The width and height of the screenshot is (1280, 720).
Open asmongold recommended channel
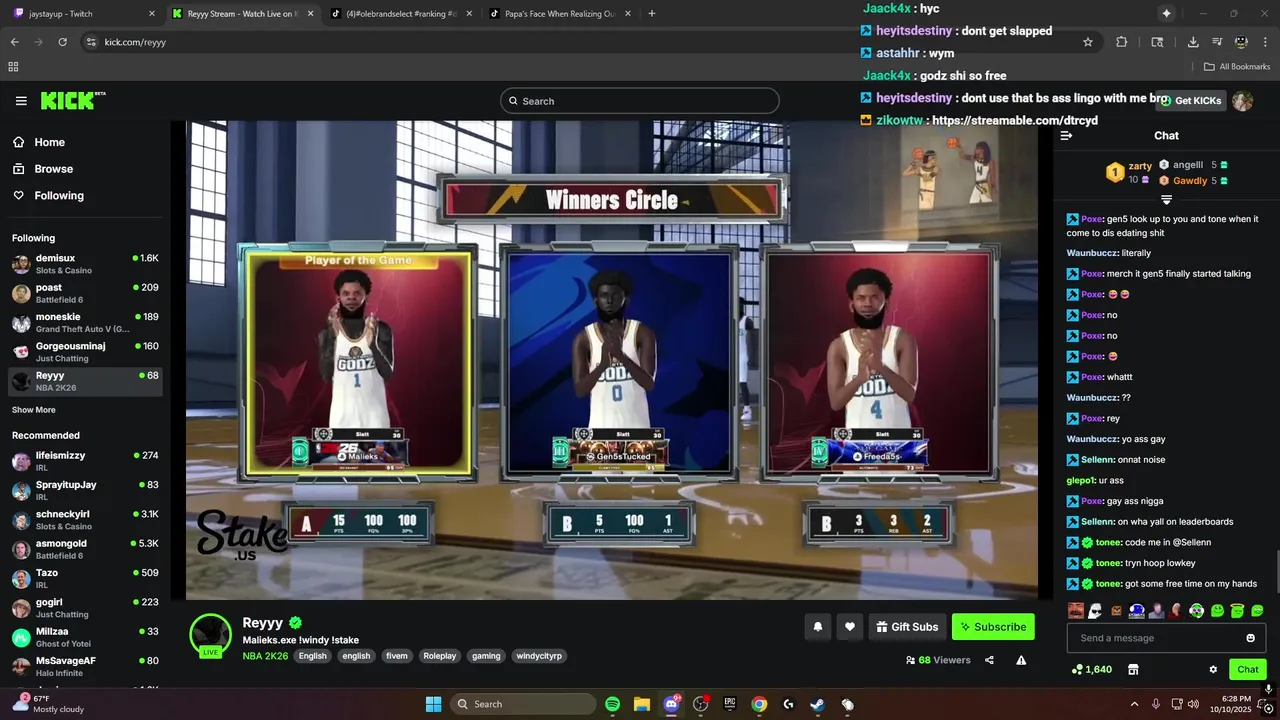pos(85,549)
